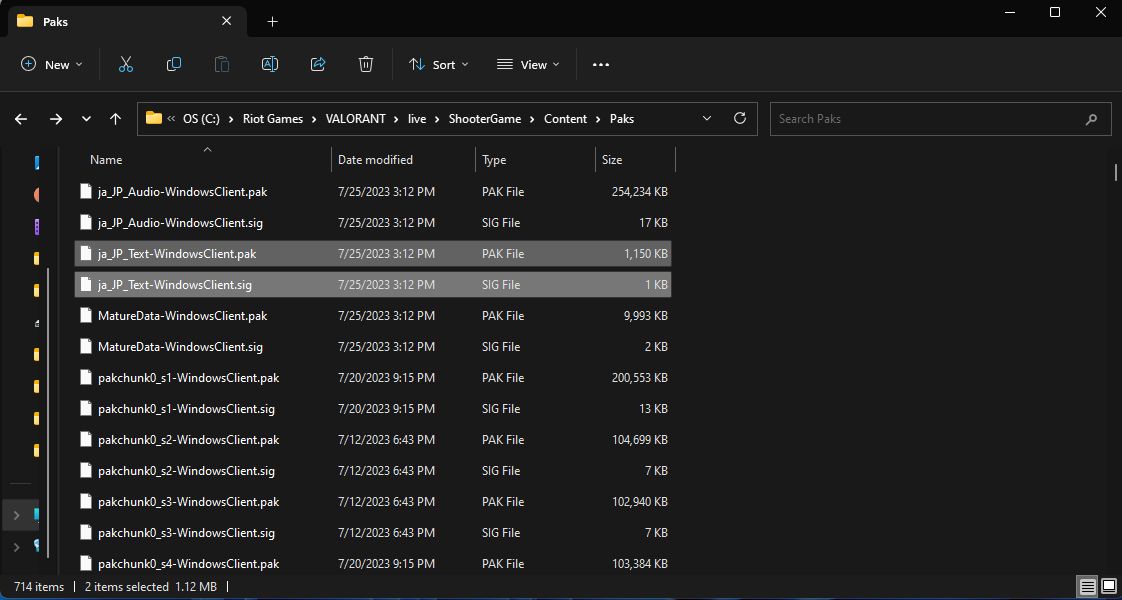
Task: Jump to OS (C:) in the address bar
Action: pos(202,119)
